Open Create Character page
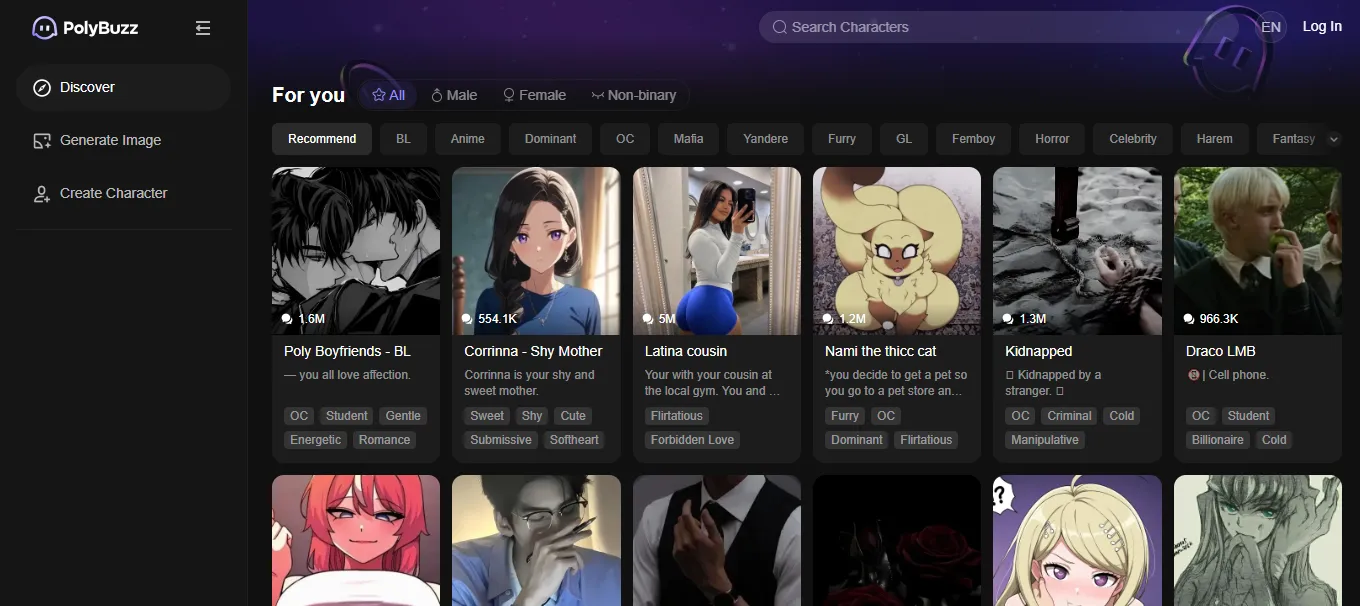The height and width of the screenshot is (606, 1360). click(123, 193)
